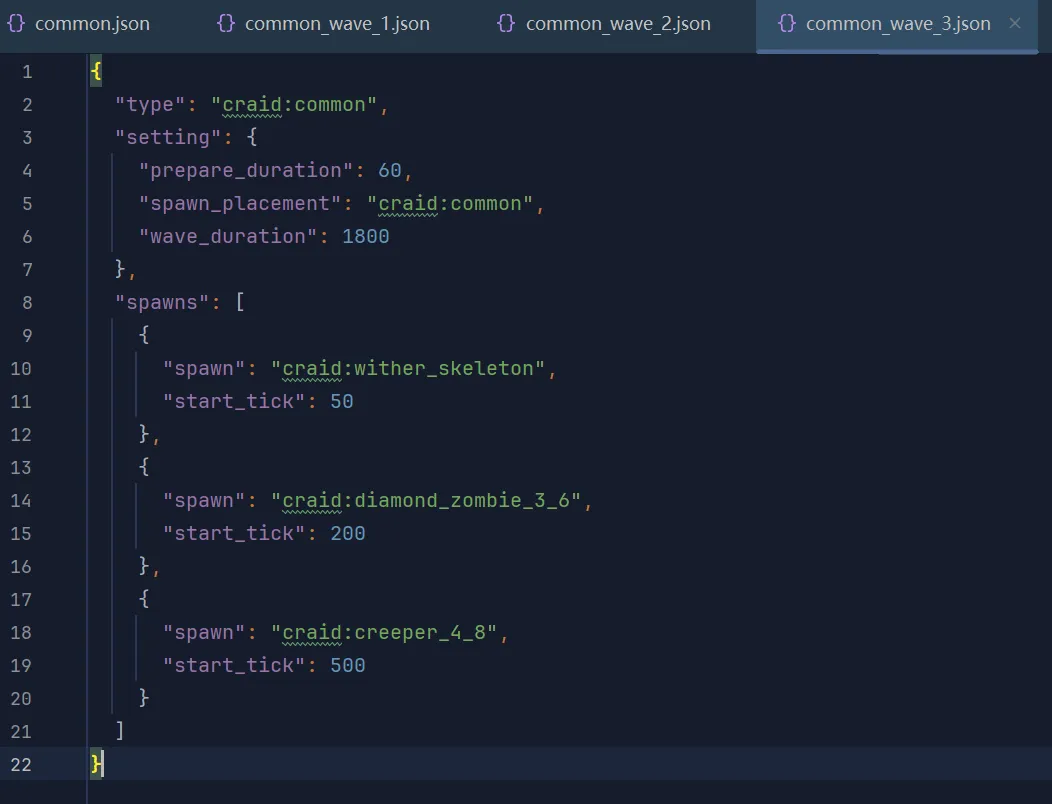The image size is (1052, 804).
Task: Click the "craid:diamond_zombie_3_6" value
Action: [426, 501]
